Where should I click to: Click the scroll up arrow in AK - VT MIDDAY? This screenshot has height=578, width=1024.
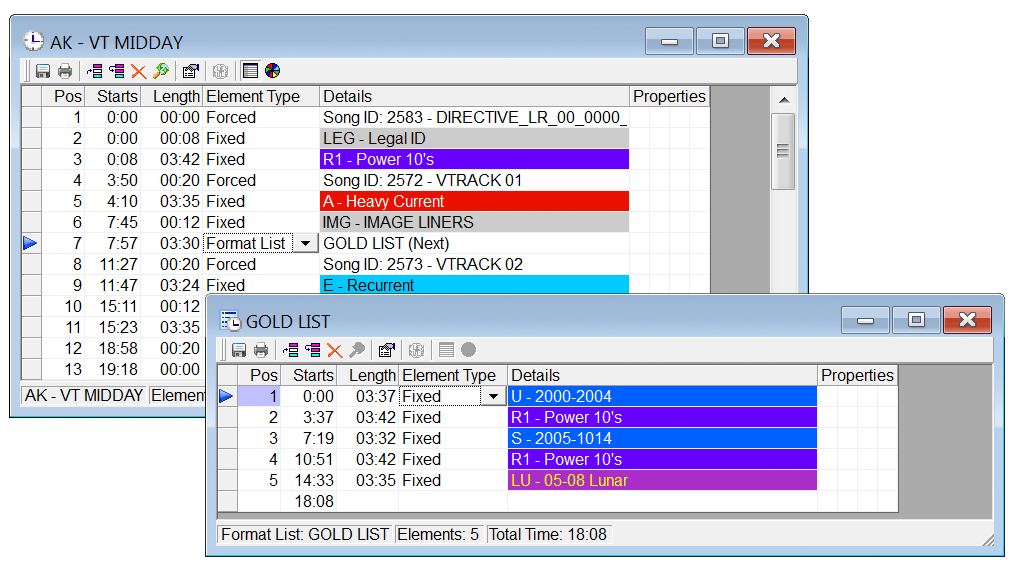783,100
